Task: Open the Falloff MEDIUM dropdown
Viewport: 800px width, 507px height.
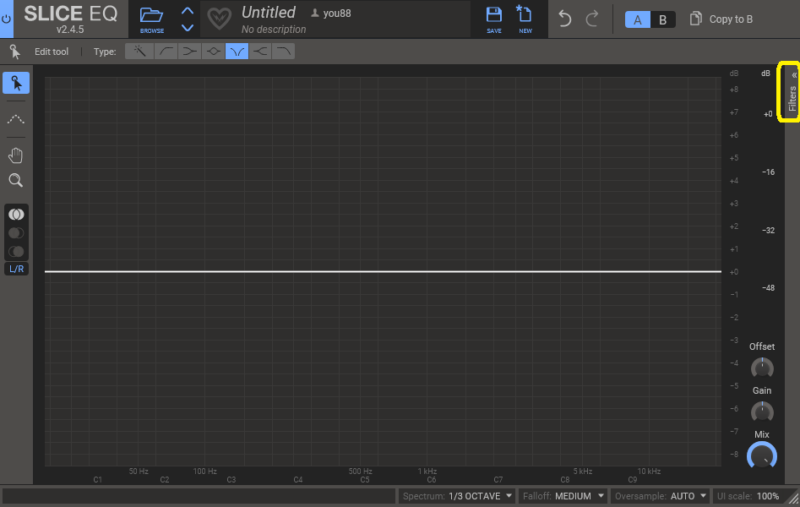Action: coord(563,496)
